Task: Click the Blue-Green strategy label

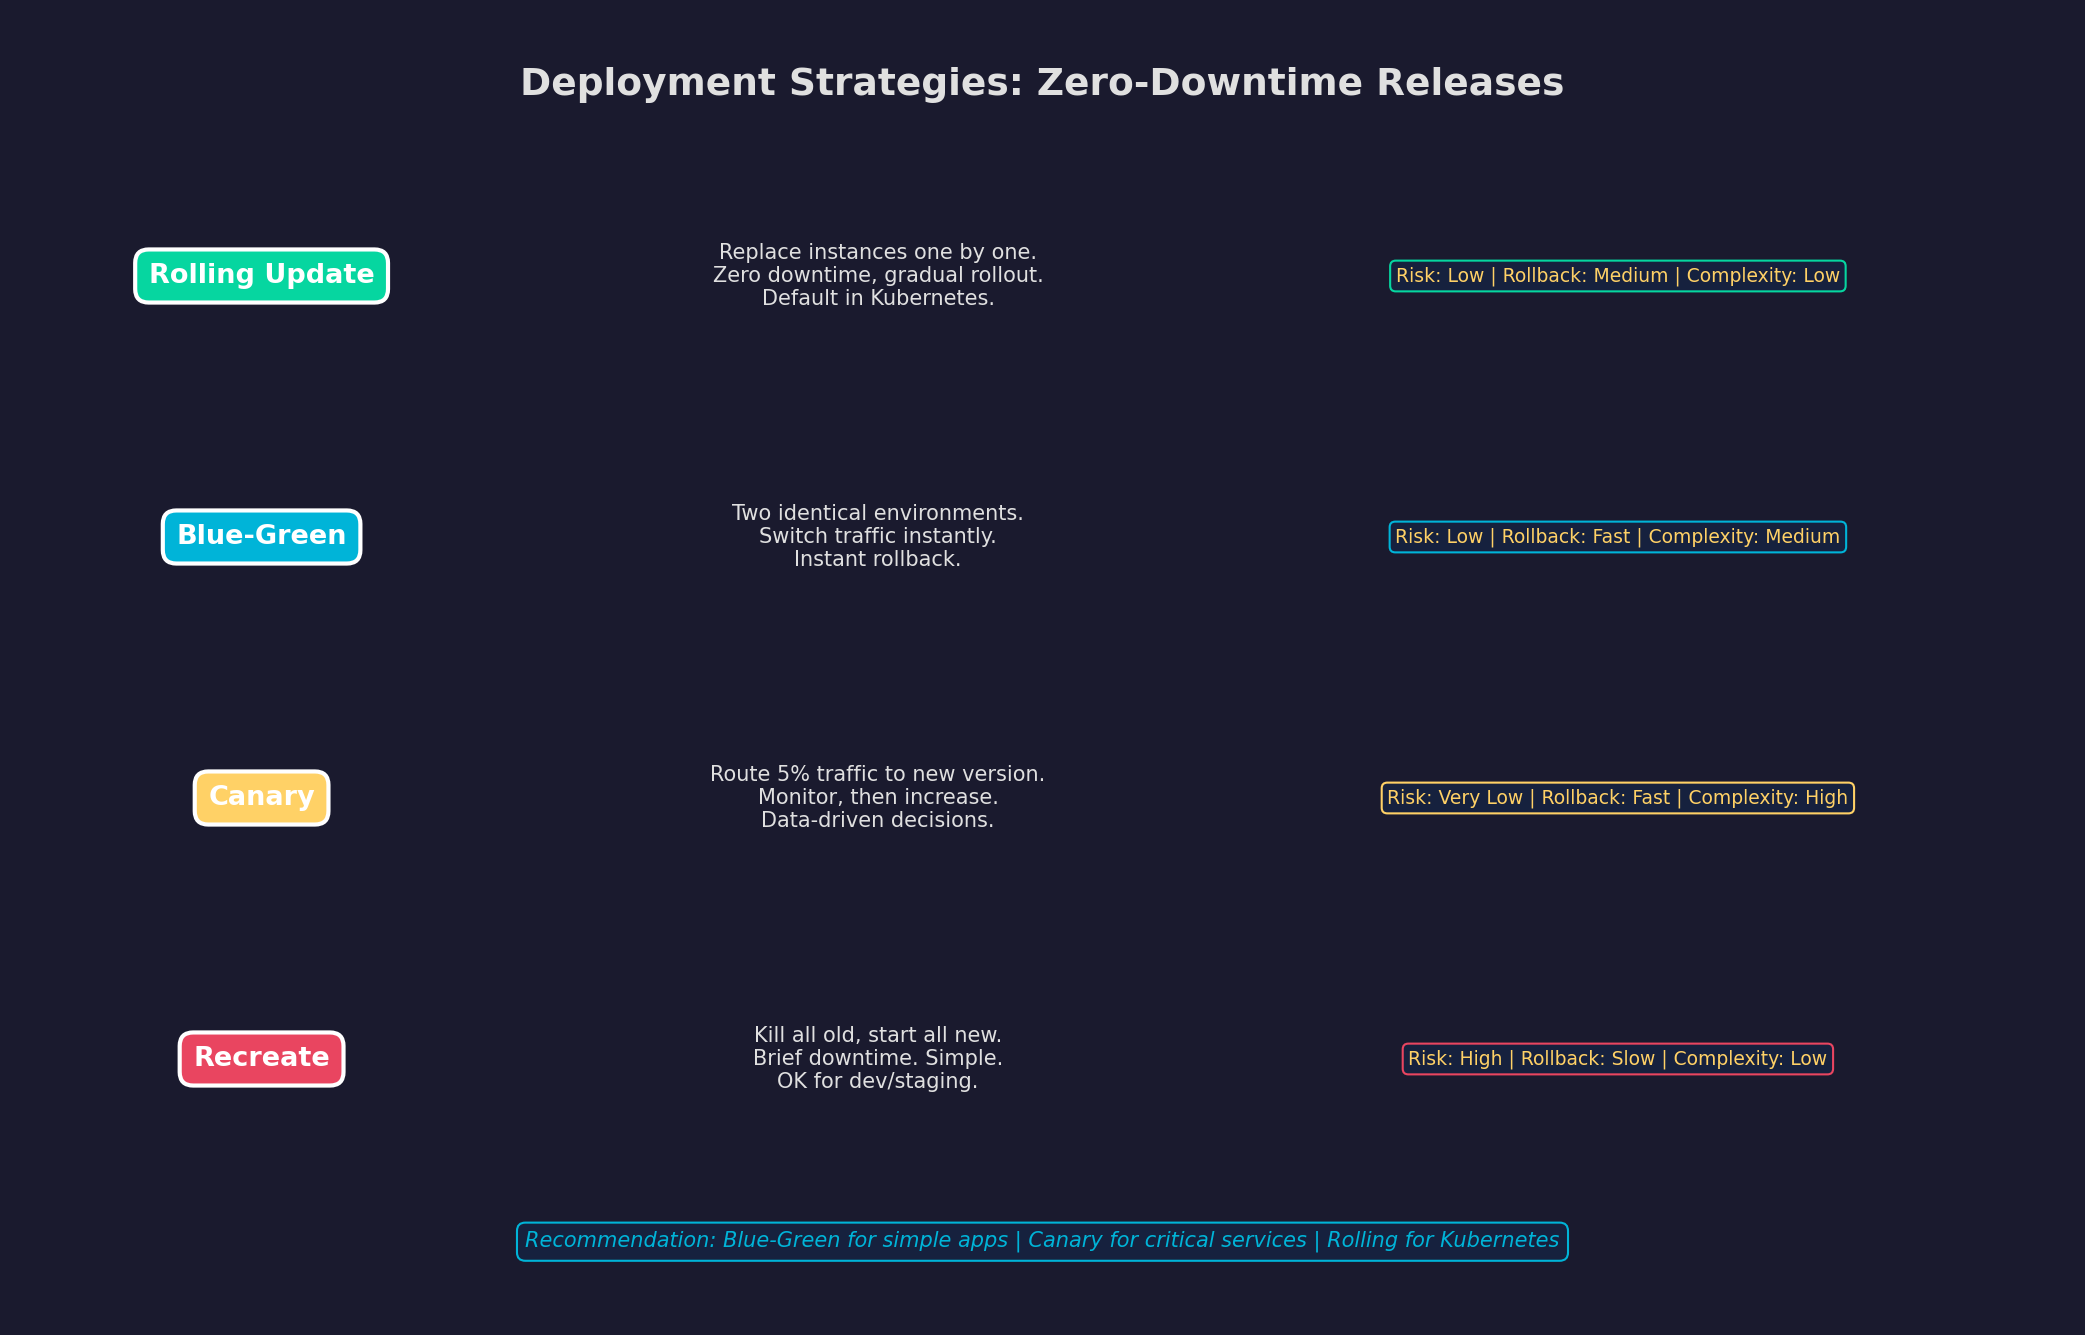Action: pyautogui.click(x=260, y=536)
